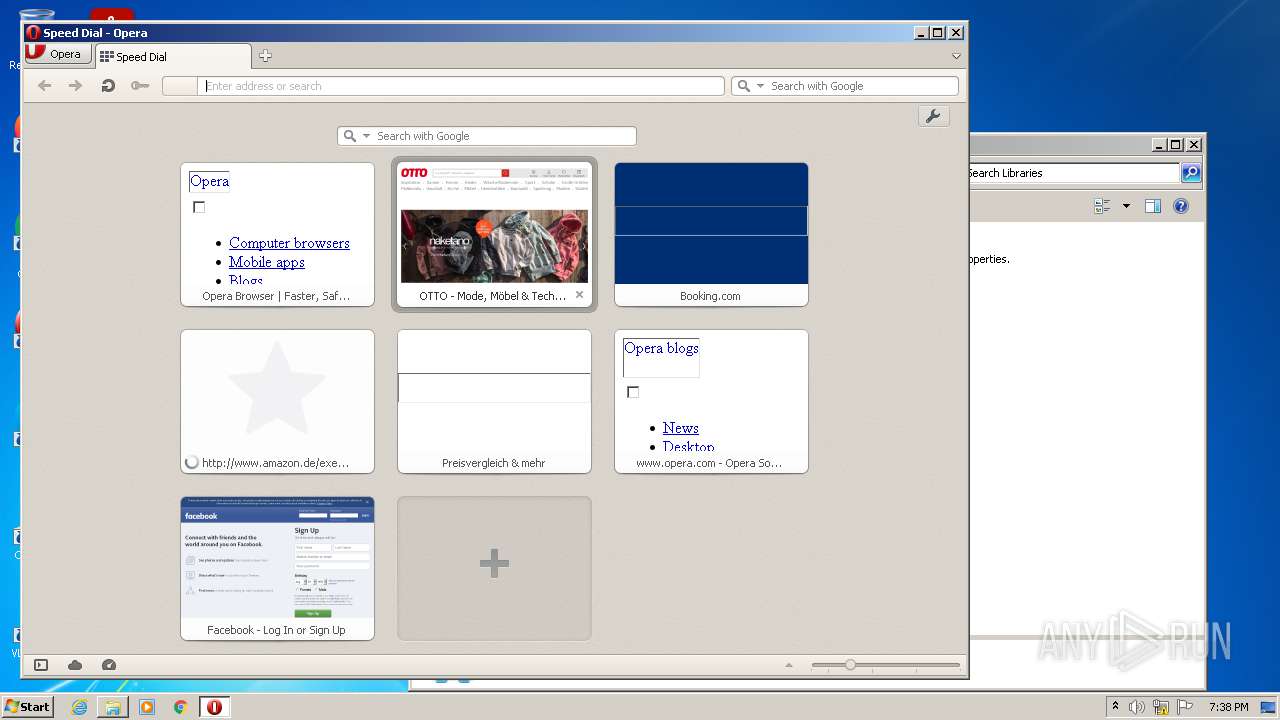Open the amazon.de speed dial tile
The height and width of the screenshot is (720, 1280).
click(x=277, y=401)
